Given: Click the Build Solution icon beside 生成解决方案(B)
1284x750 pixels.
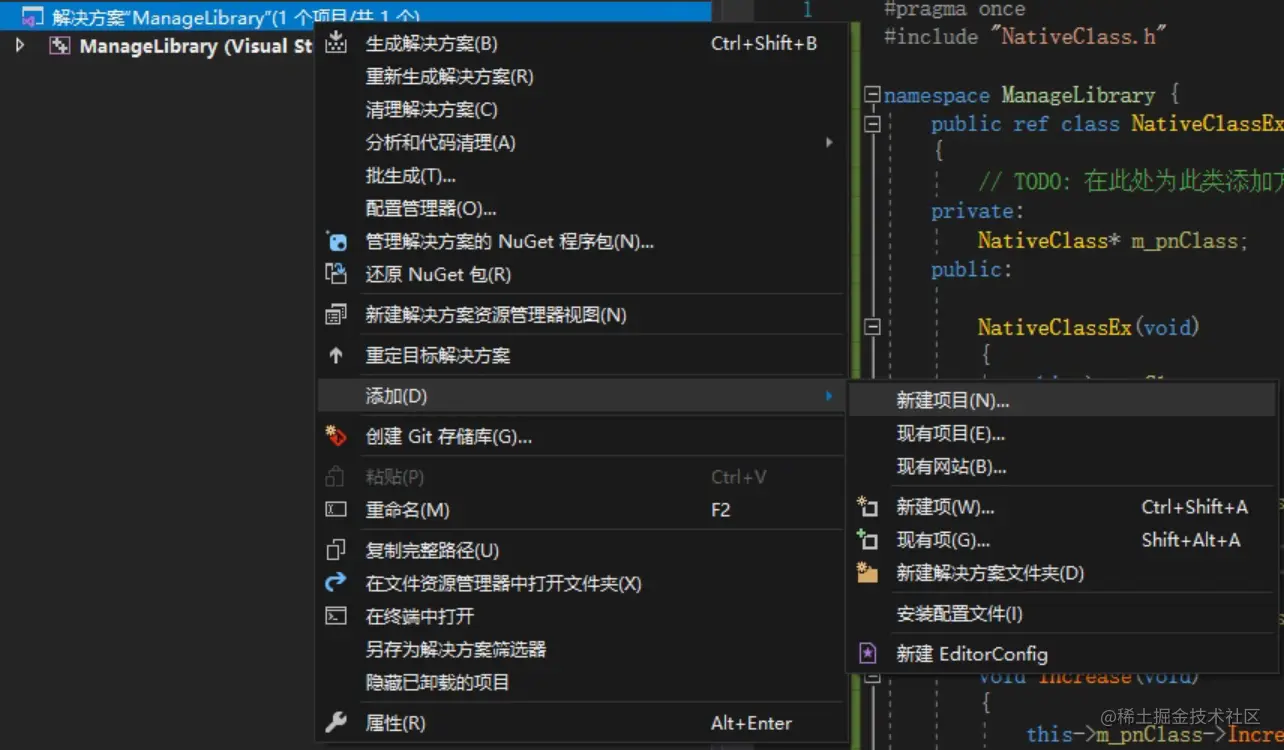Looking at the screenshot, I should point(336,43).
